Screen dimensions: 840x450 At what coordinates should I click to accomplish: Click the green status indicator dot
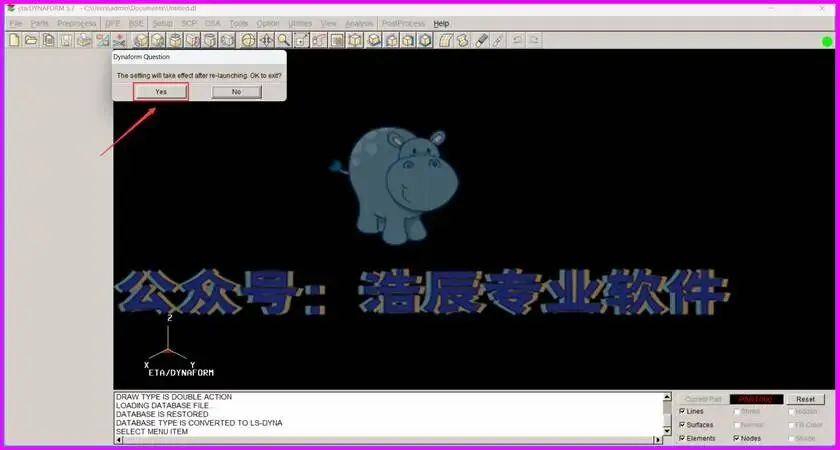click(827, 41)
